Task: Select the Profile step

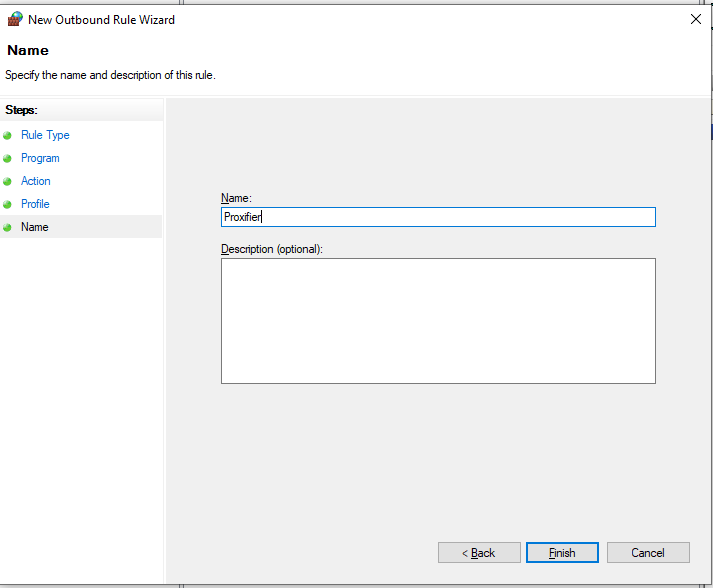Action: pyautogui.click(x=35, y=204)
